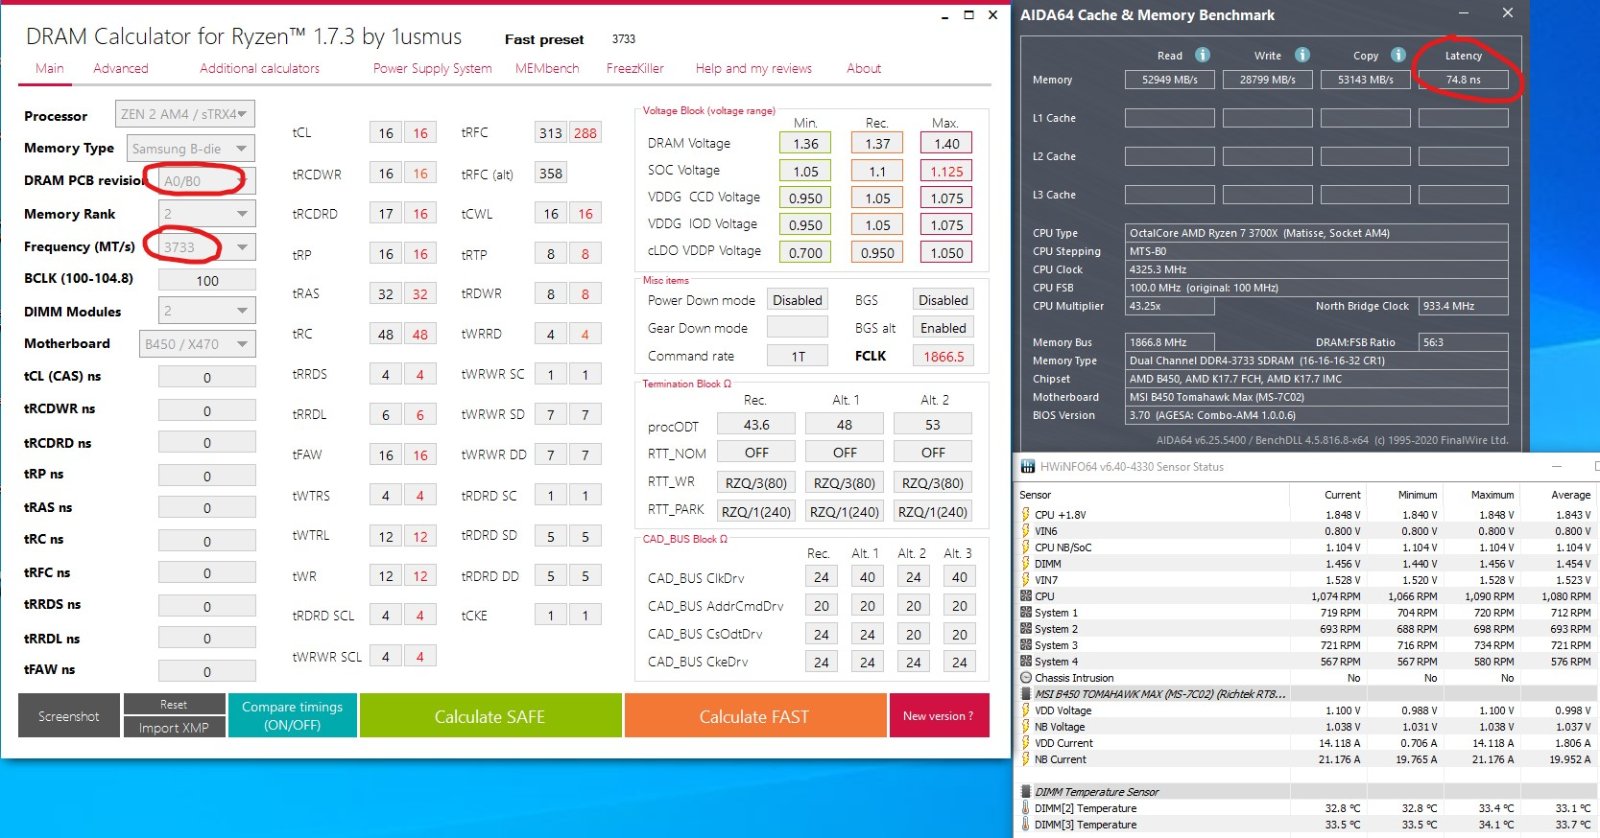Click the Reset button

click(174, 704)
